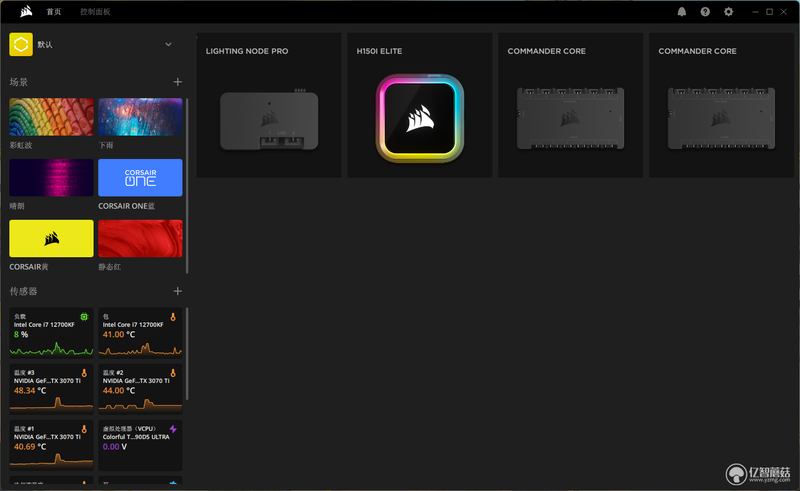Open the 温度 #3 RTX 3070 Ti sensor

(51, 388)
